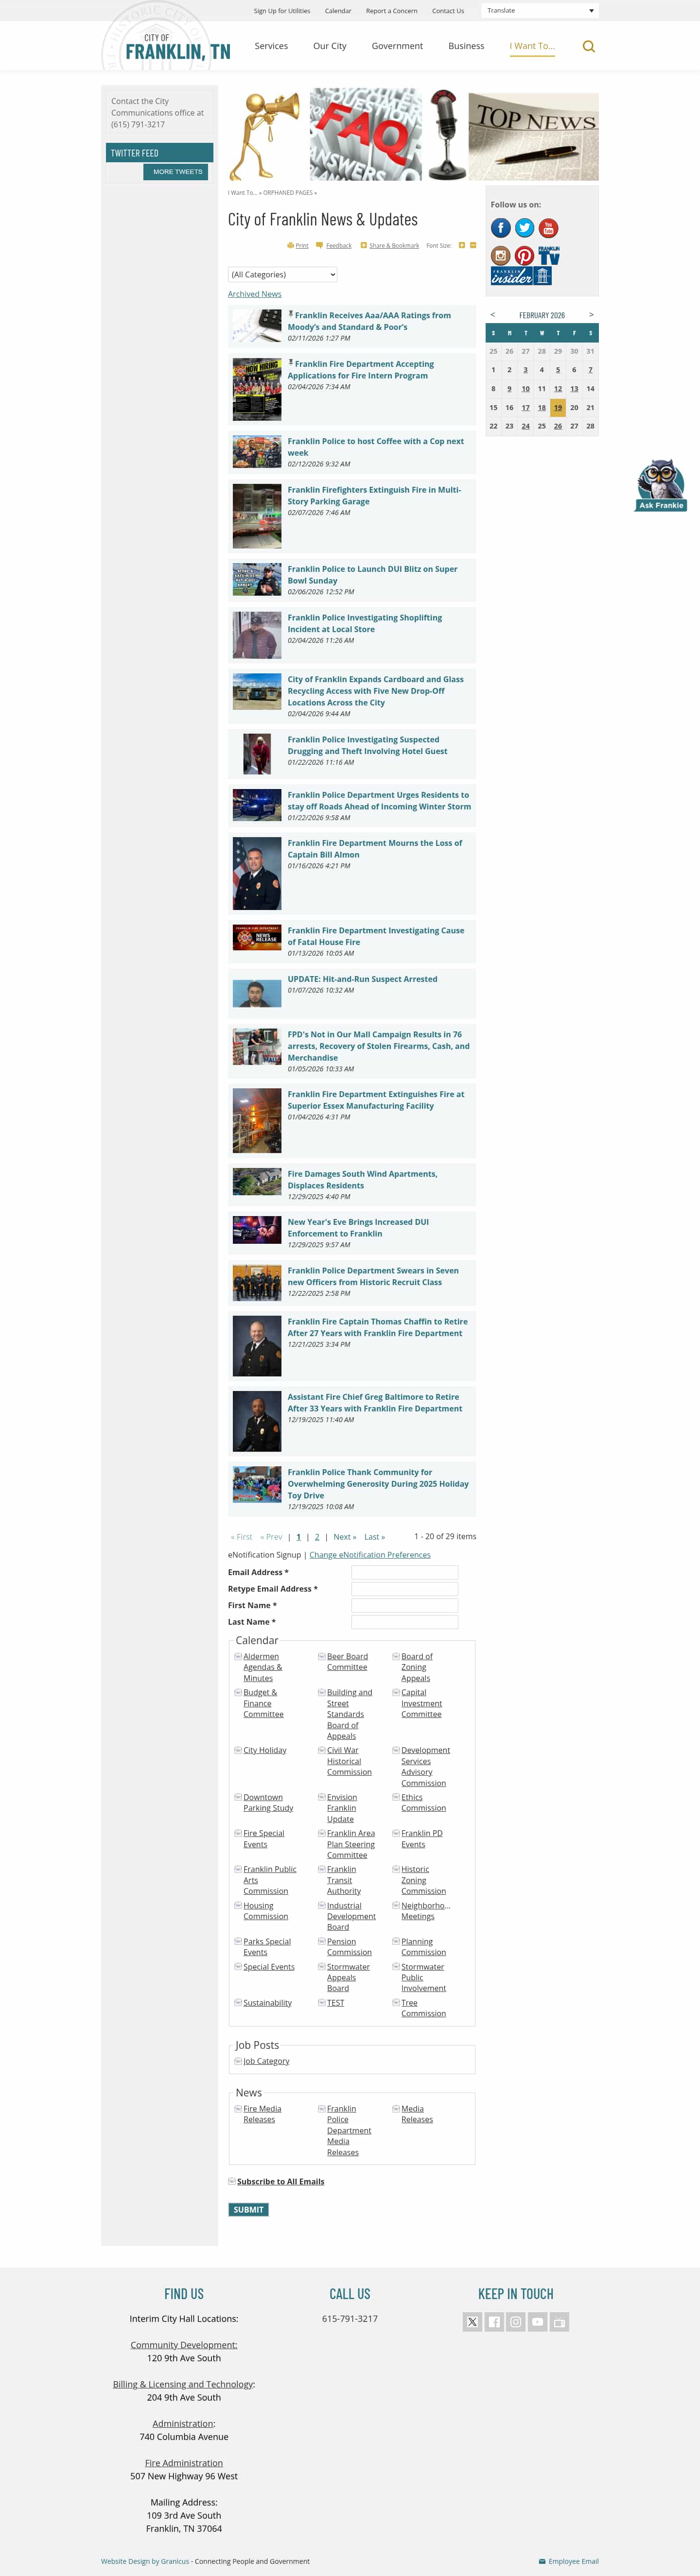Open Report a Concern link
The image size is (700, 2576).
pos(391,11)
